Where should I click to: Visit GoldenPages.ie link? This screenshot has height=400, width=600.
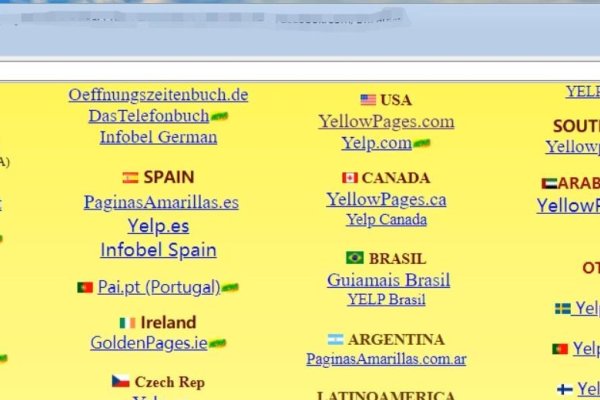148,343
